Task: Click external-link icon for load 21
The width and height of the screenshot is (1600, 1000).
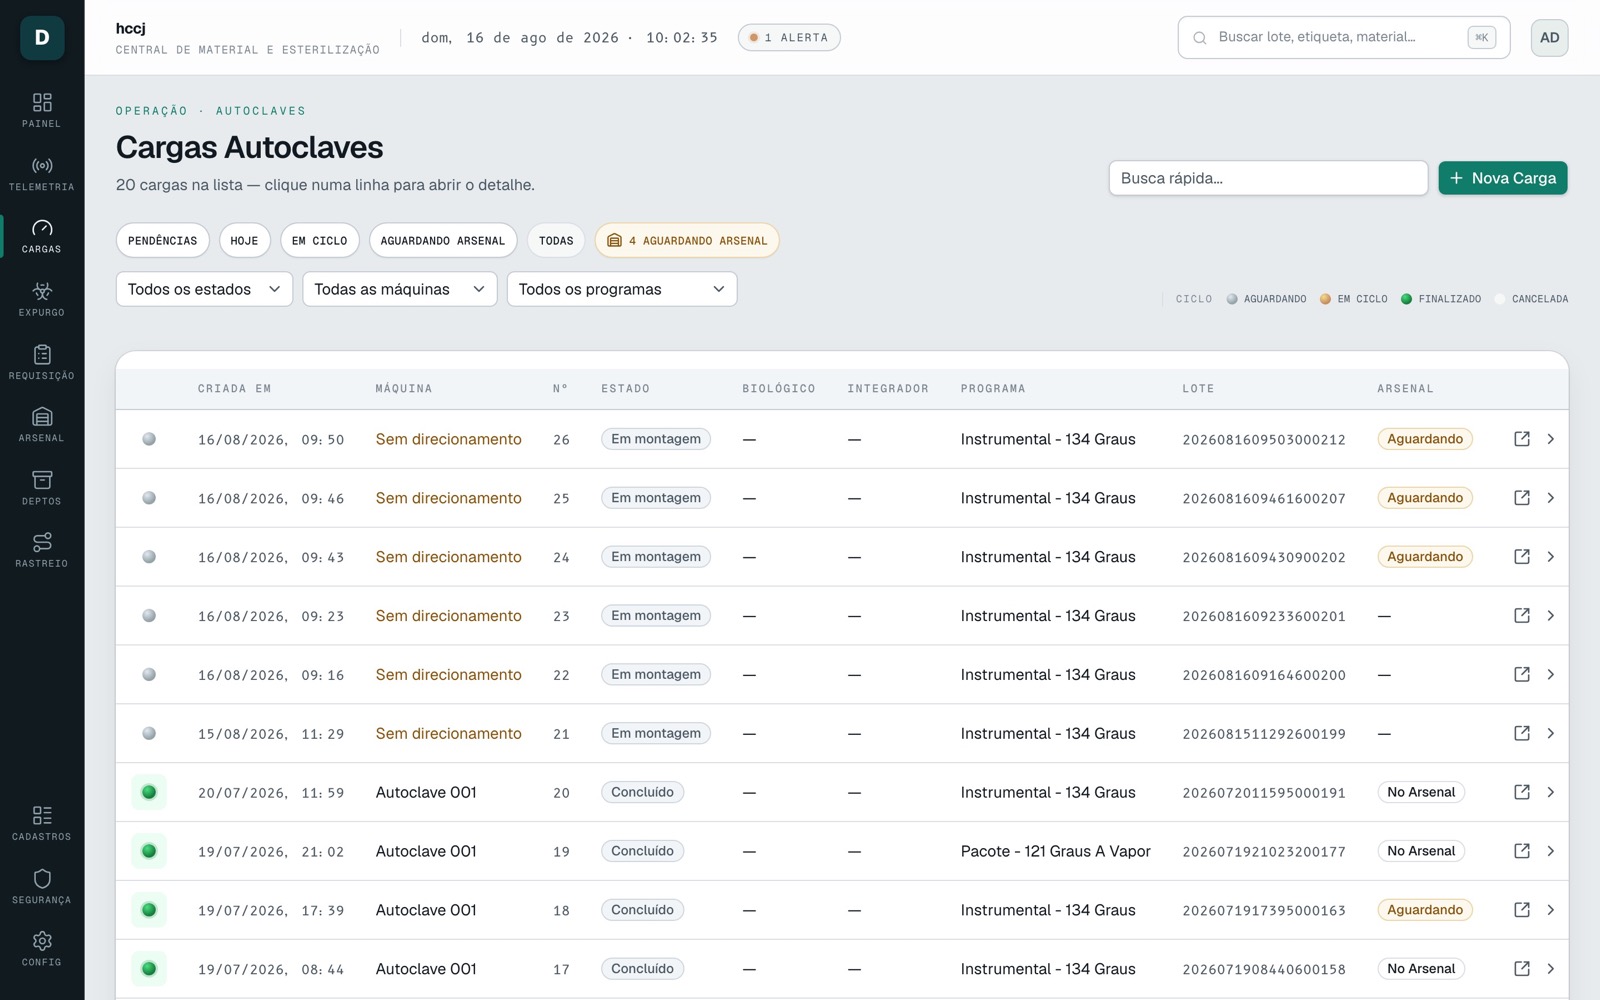Action: [x=1522, y=734]
